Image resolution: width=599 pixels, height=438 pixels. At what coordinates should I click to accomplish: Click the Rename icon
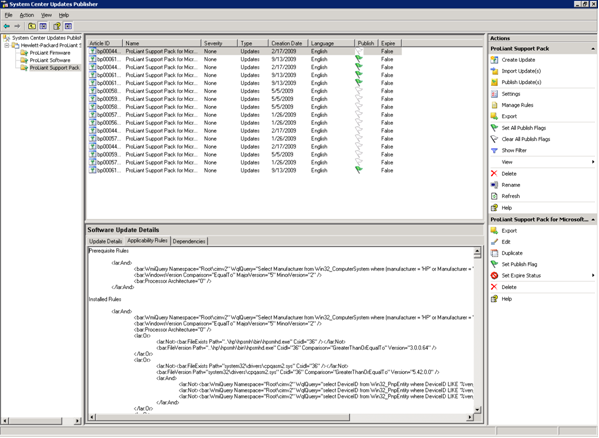(x=494, y=185)
